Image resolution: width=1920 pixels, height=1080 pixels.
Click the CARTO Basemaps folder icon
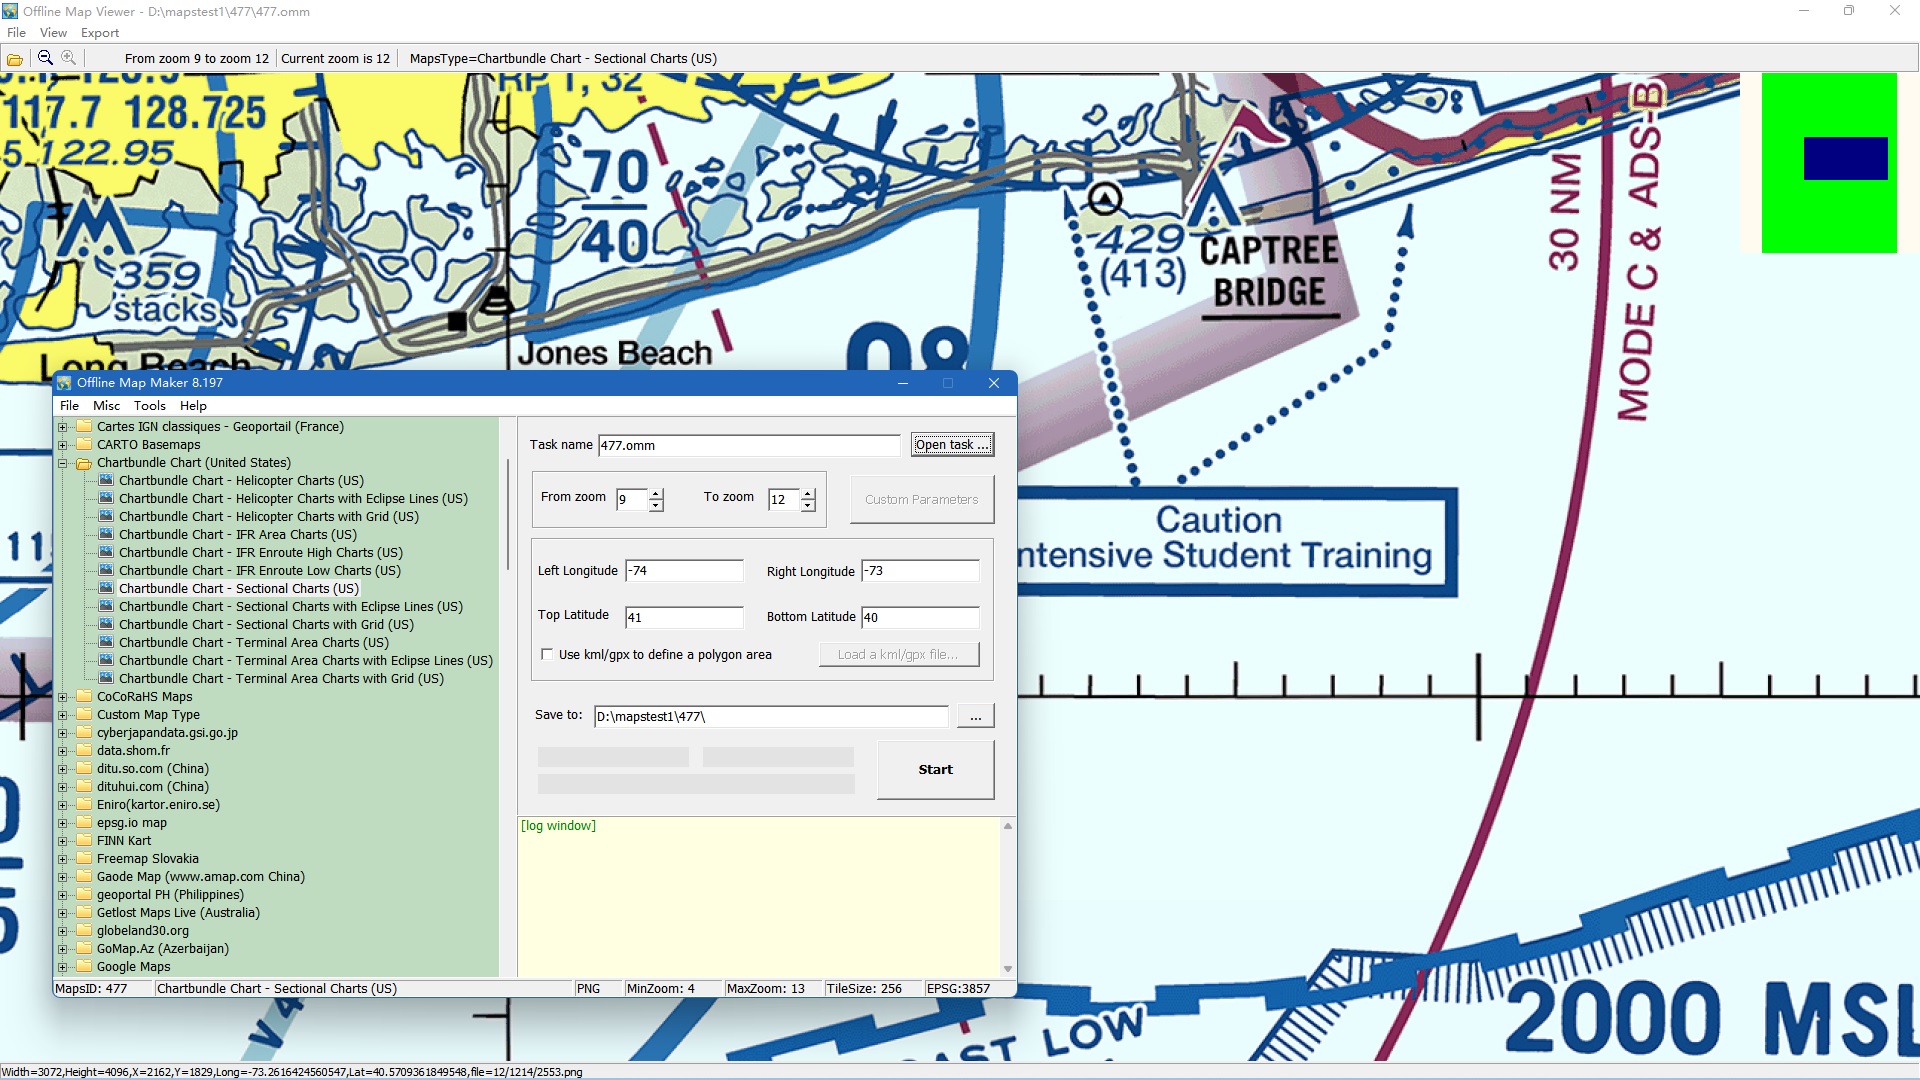coord(84,445)
